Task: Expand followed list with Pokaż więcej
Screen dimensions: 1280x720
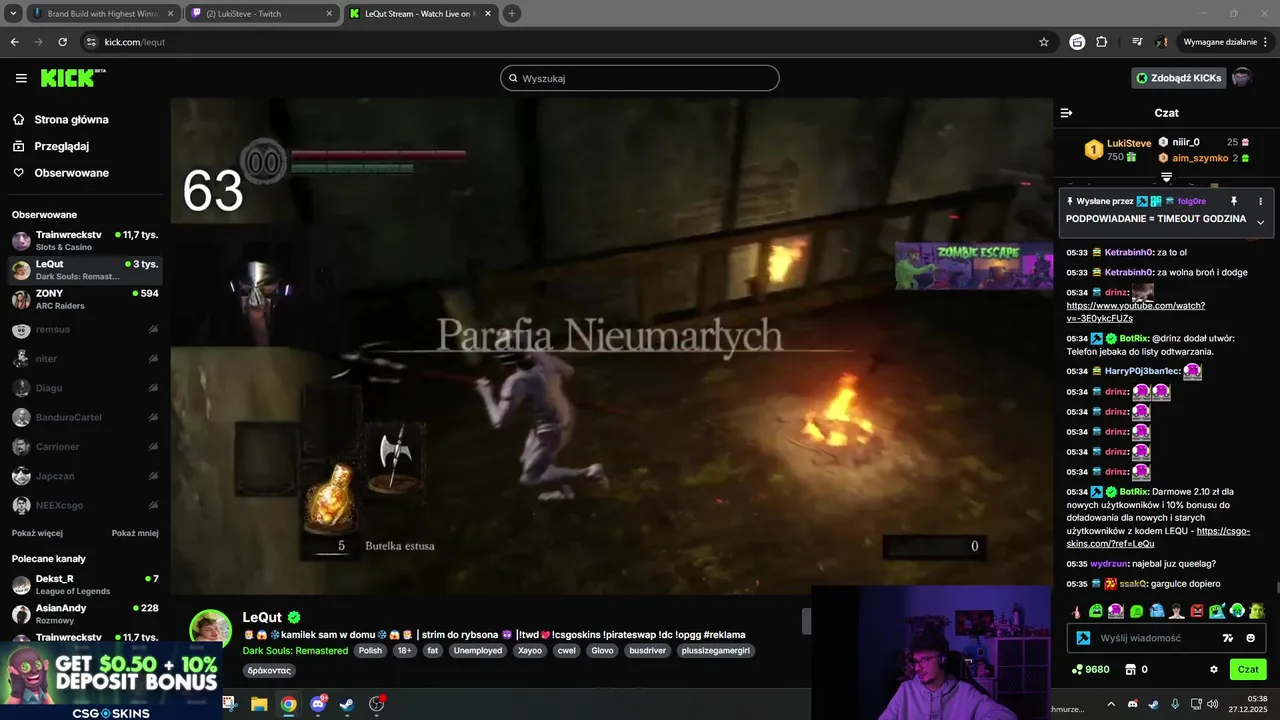Action: 37,533
